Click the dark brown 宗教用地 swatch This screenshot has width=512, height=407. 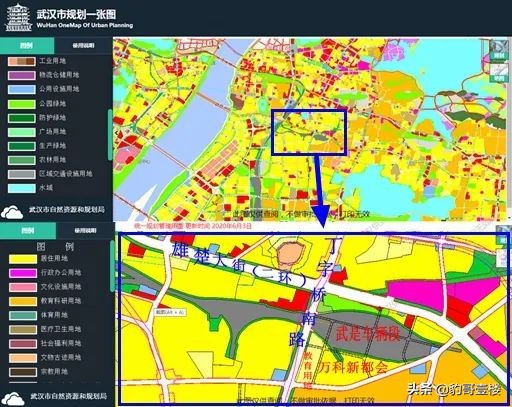click(23, 372)
